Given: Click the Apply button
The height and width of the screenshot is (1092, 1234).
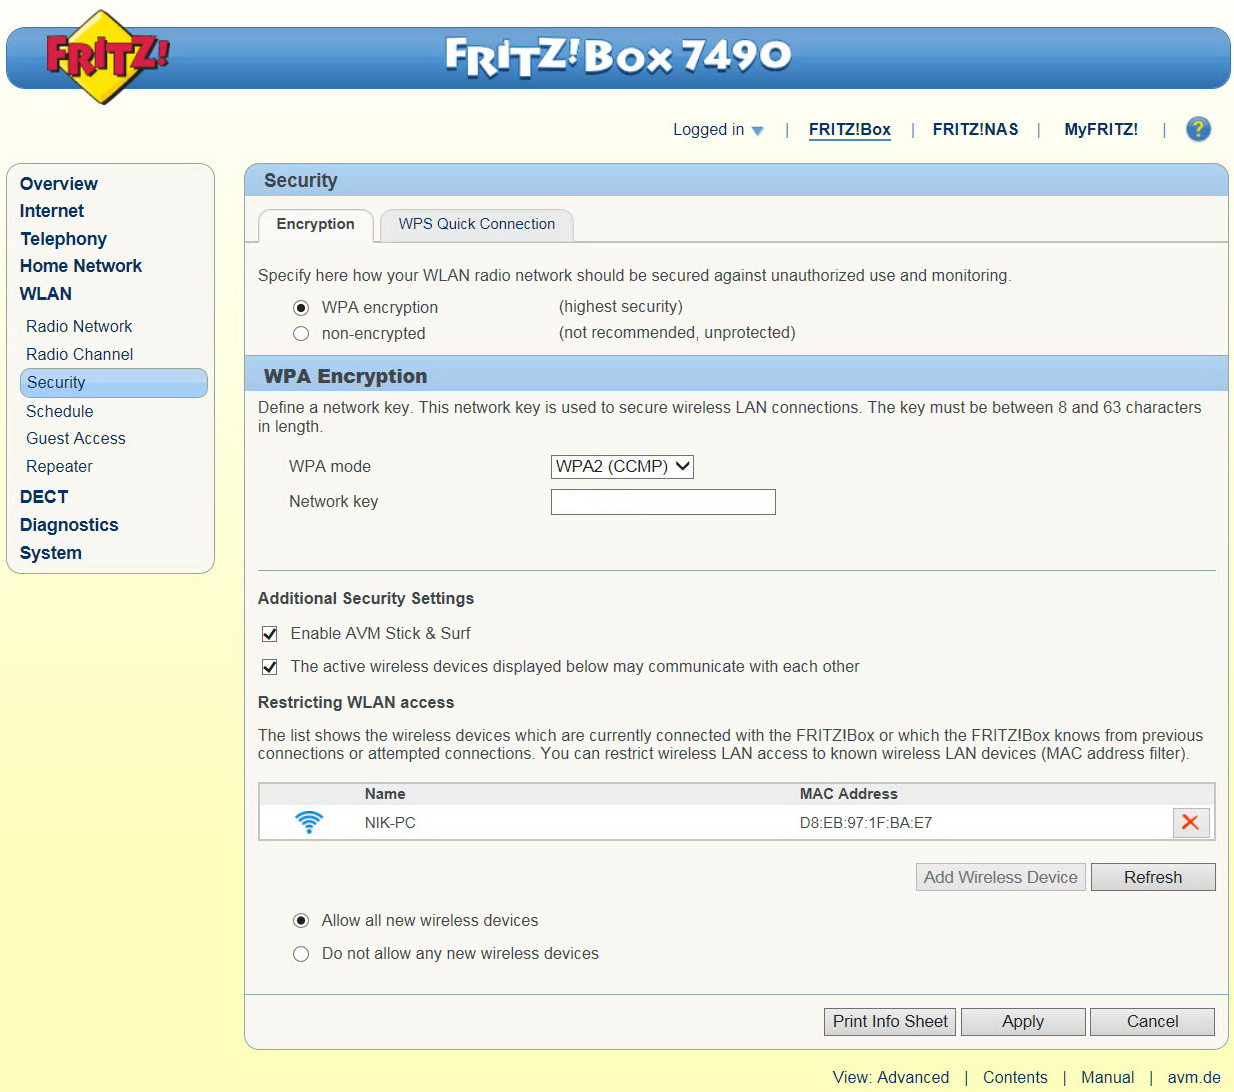Looking at the screenshot, I should 1023,1022.
